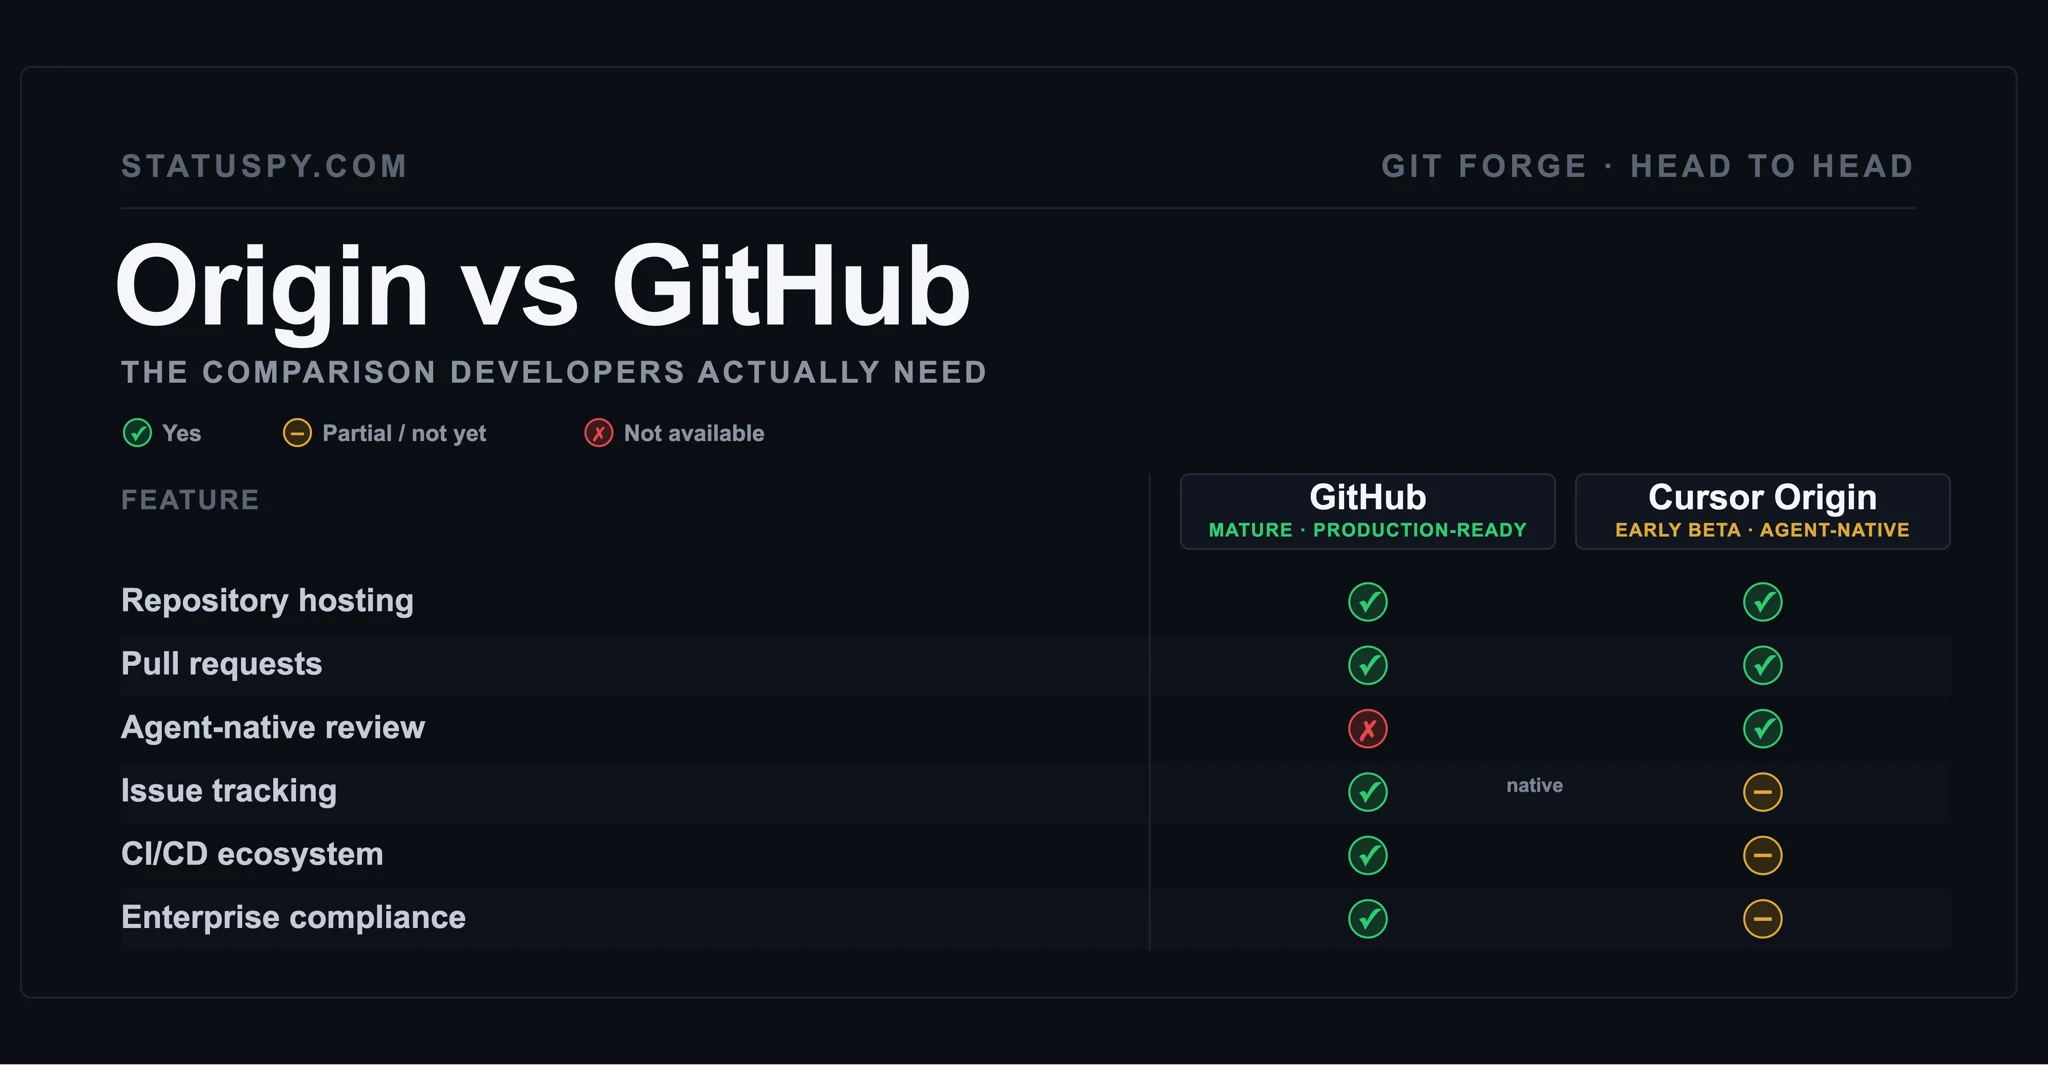Click GitHub's red X for Agent-native review
Screen dimensions: 2048x1075
(x=1368, y=729)
